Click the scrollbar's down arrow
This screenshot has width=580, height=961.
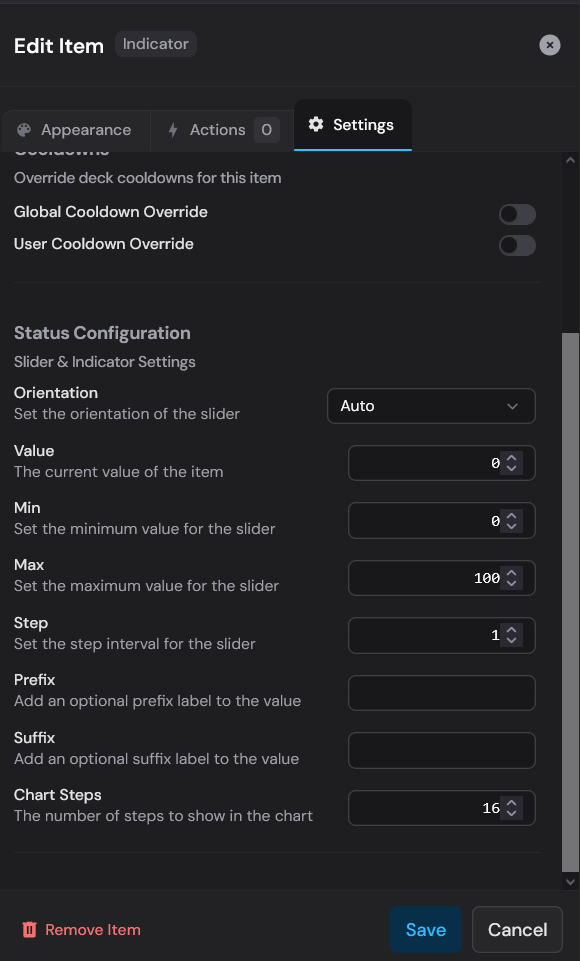point(570,883)
